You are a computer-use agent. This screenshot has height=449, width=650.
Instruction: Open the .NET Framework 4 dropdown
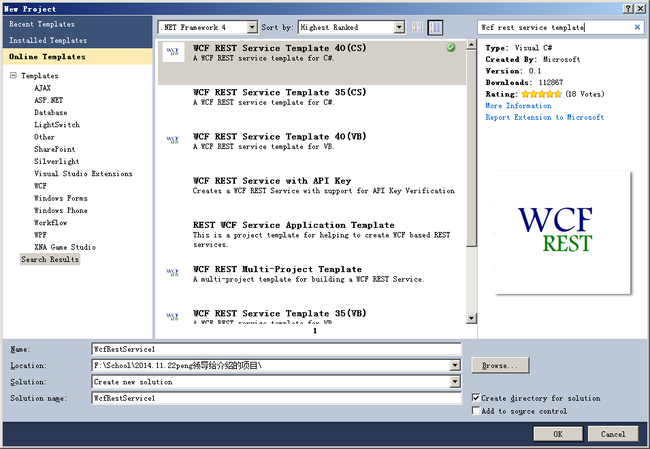click(252, 27)
